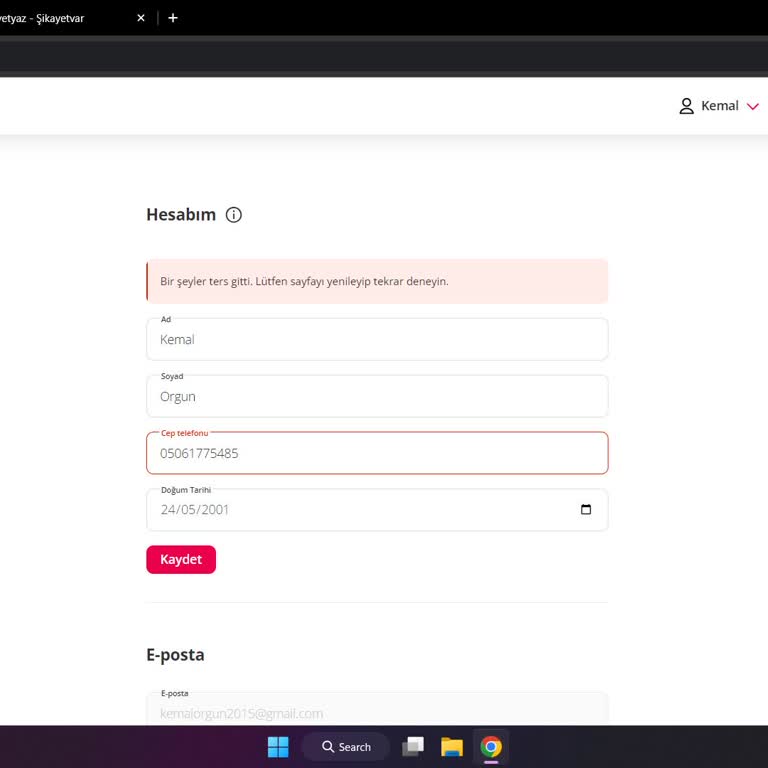Click the Chrome icon in the taskbar

point(491,747)
